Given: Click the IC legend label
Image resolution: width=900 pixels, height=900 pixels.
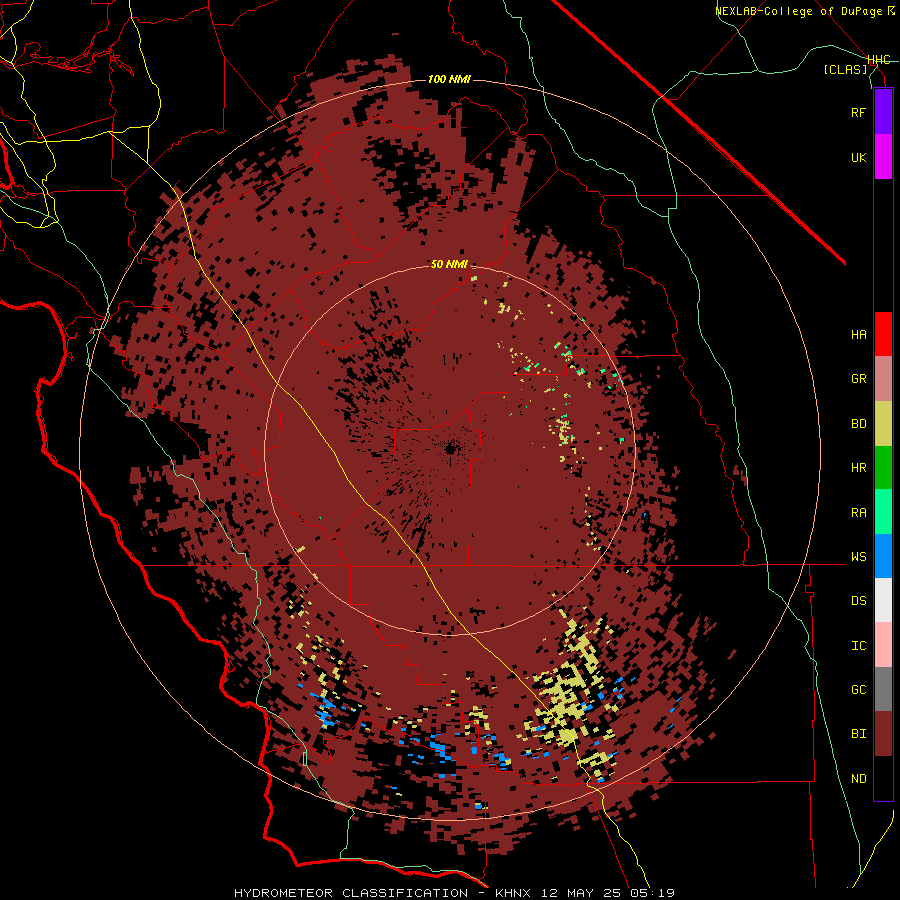Looking at the screenshot, I should tap(858, 646).
